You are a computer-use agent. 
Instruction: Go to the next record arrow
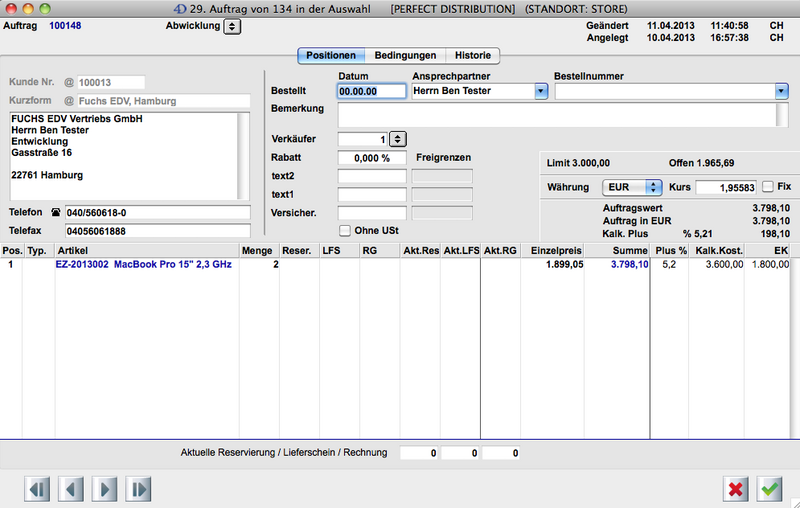(104, 489)
